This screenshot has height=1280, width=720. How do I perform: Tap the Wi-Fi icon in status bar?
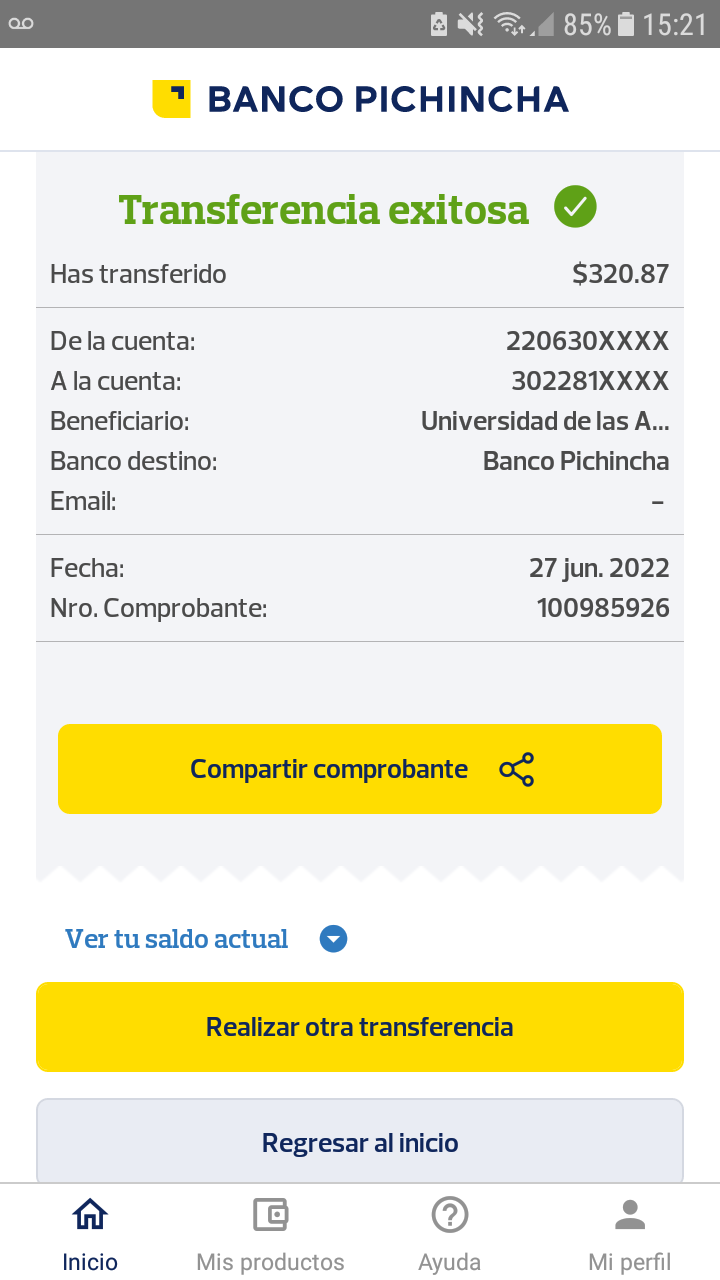[x=510, y=24]
